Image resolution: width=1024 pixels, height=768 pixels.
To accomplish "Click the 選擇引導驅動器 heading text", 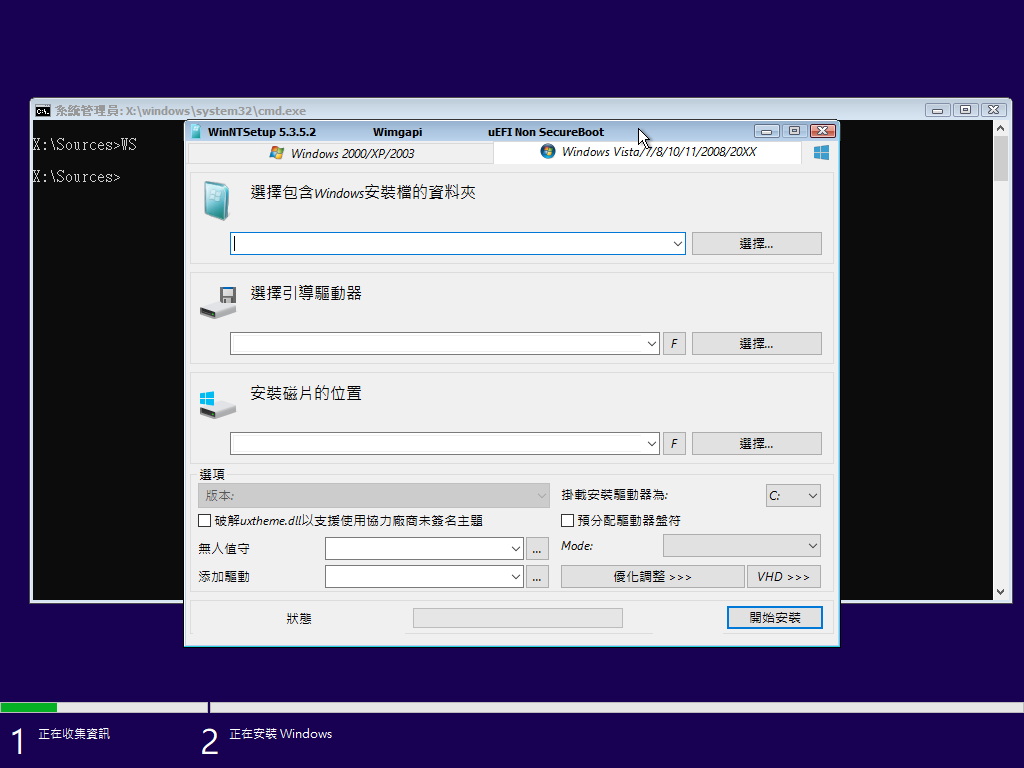I will point(306,293).
